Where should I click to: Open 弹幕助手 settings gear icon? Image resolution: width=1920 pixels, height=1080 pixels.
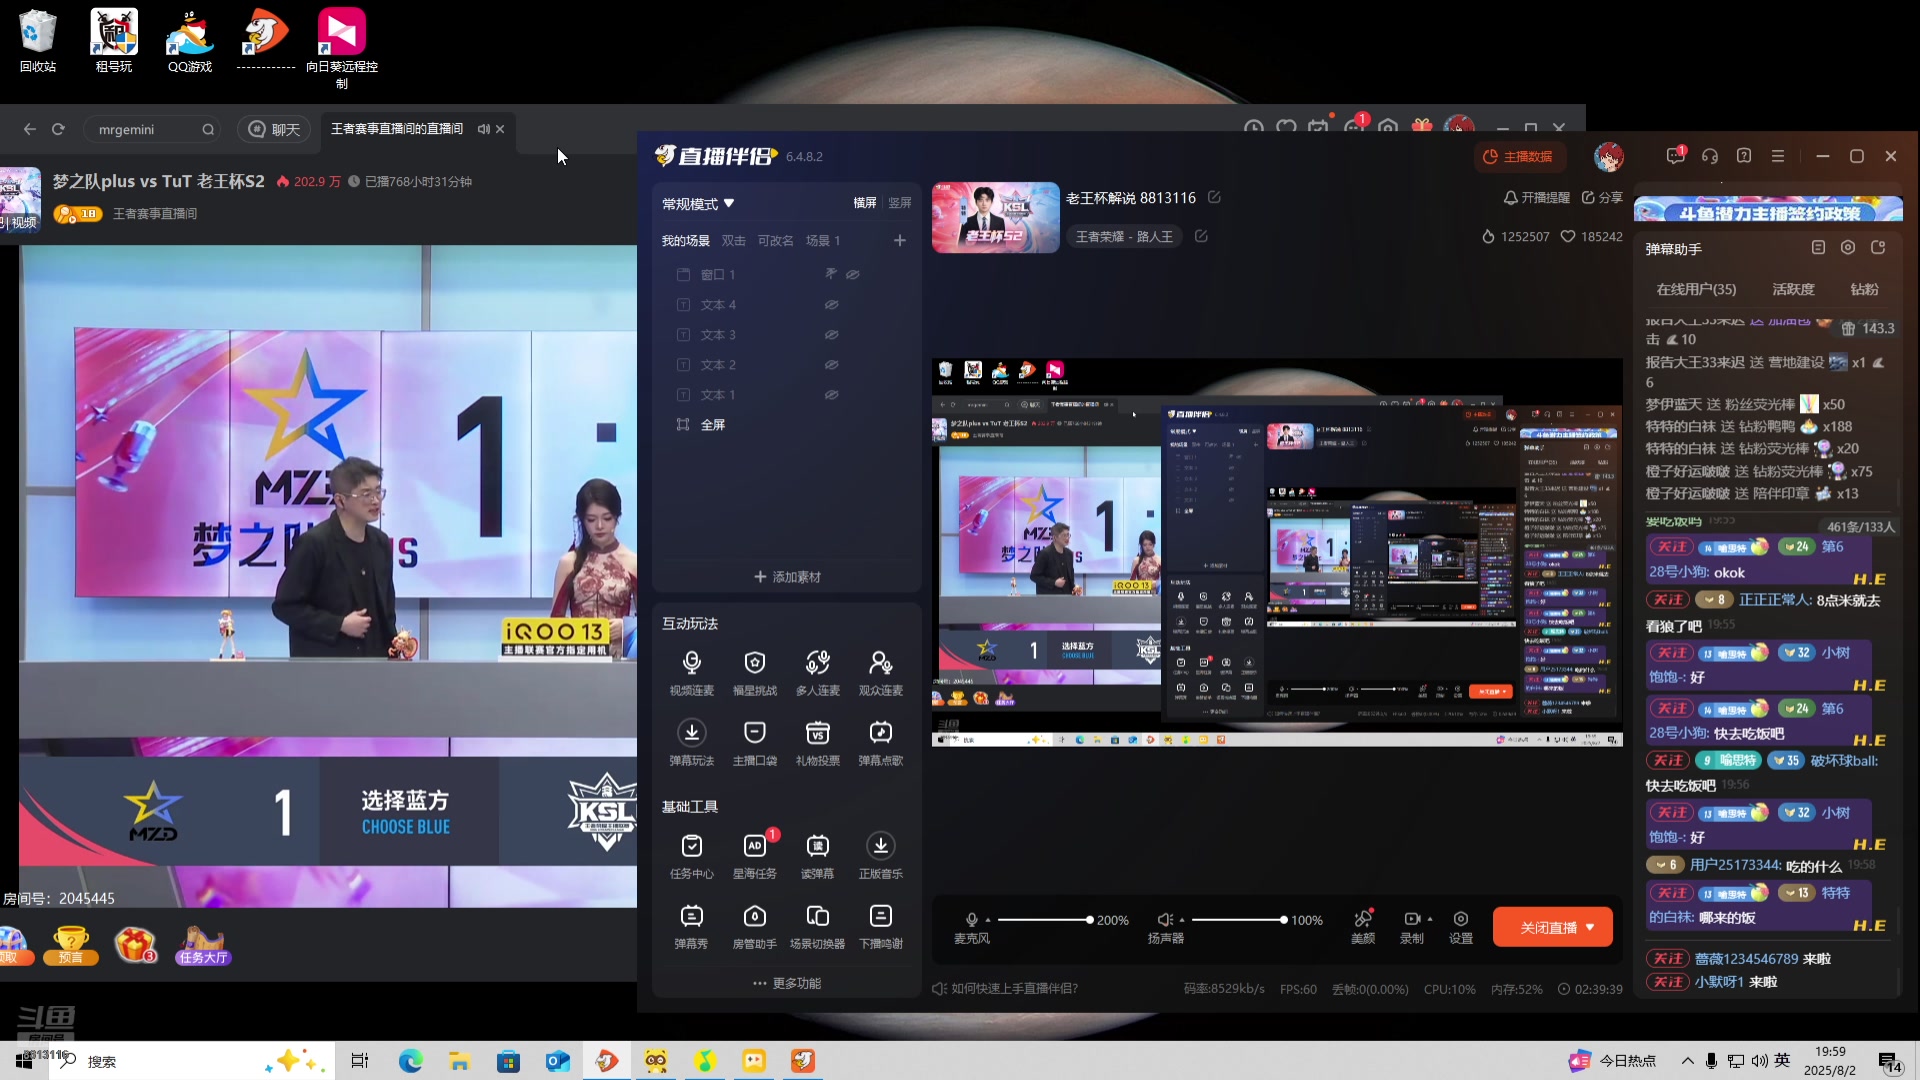(1848, 247)
